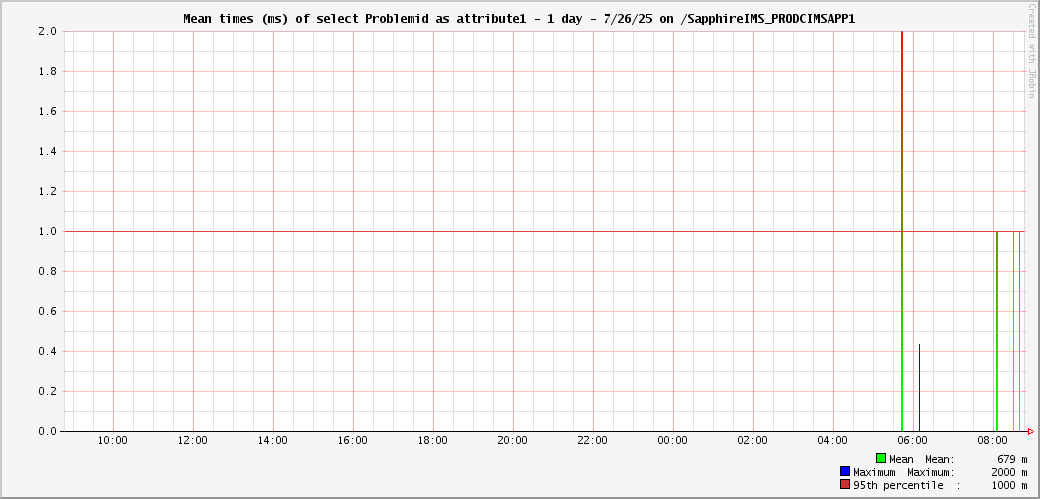Screen dimensions: 1040x499
Task: Click the chart title text
Action: pos(519,19)
